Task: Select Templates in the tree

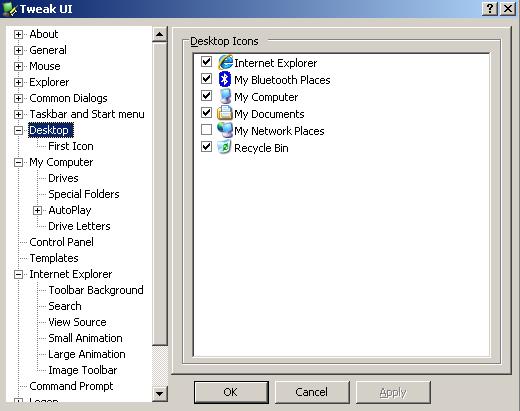Action: pyautogui.click(x=54, y=258)
